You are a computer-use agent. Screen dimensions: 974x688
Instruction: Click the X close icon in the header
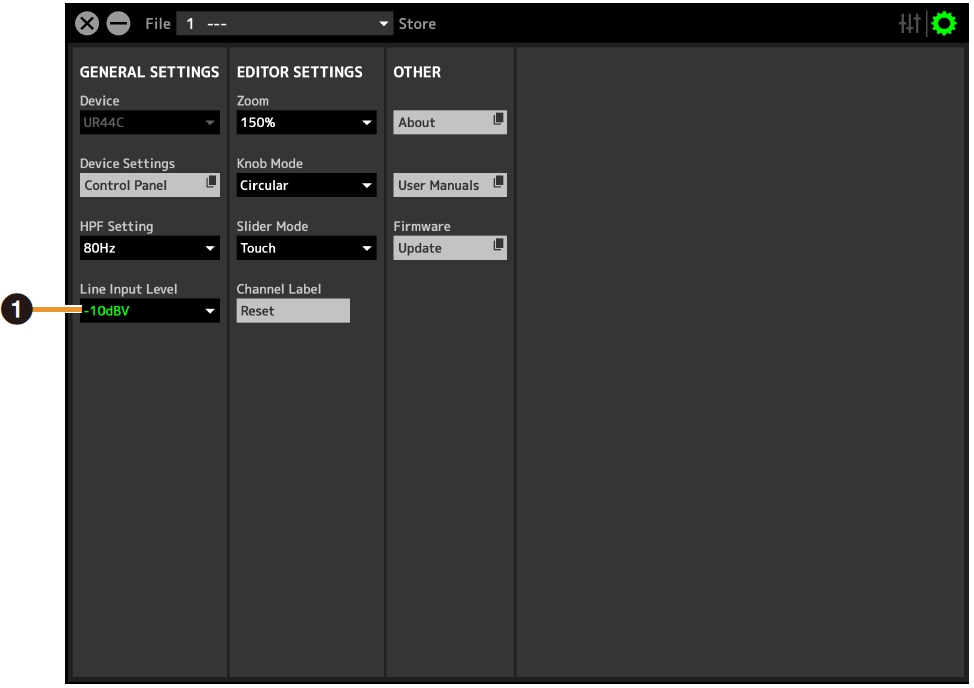(88, 24)
